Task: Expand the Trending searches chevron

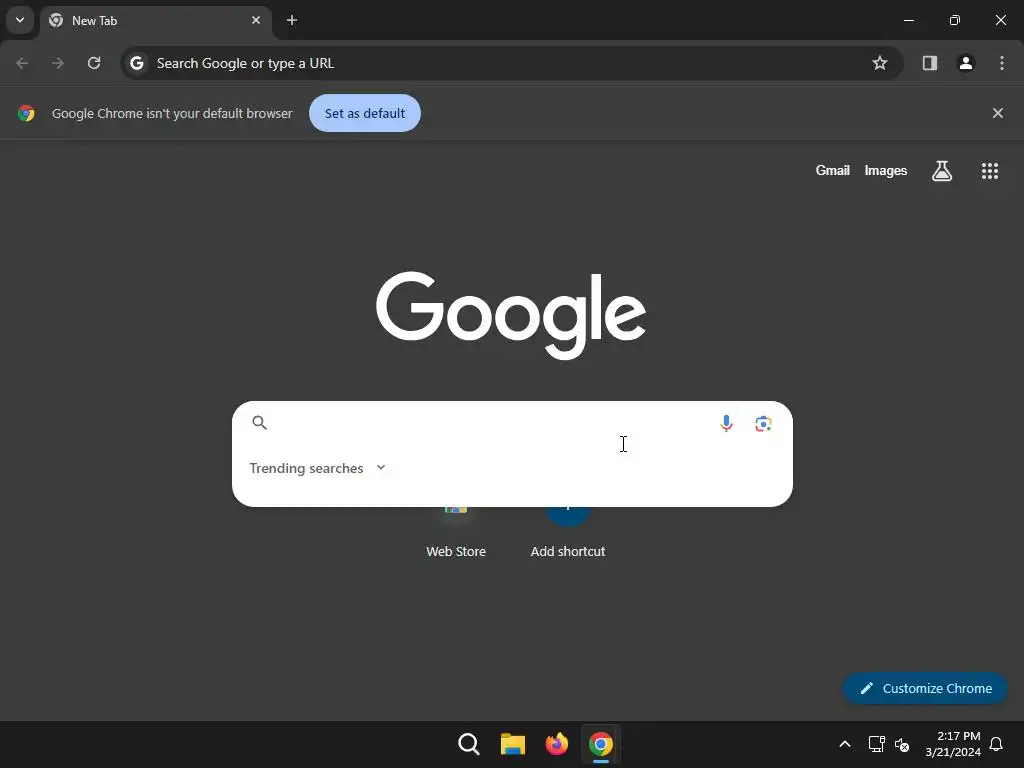Action: 381,468
